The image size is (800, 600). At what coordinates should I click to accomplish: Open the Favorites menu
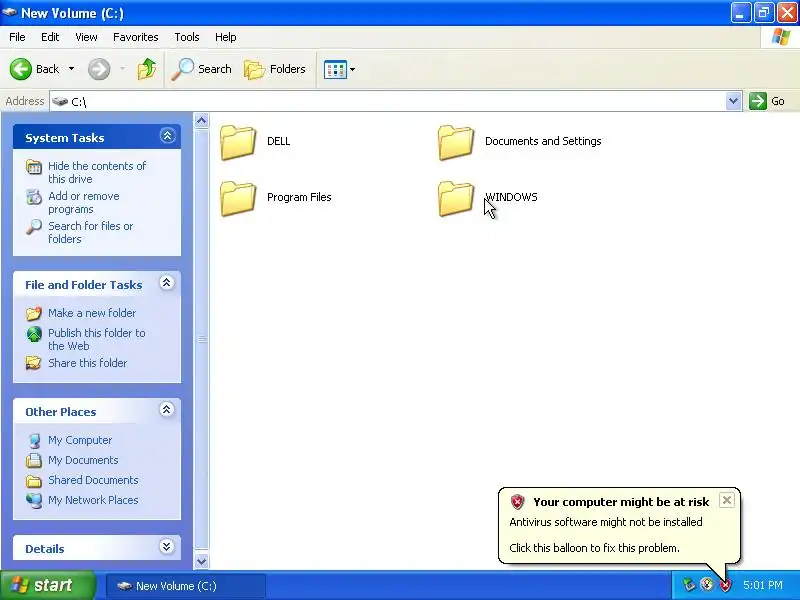point(136,37)
